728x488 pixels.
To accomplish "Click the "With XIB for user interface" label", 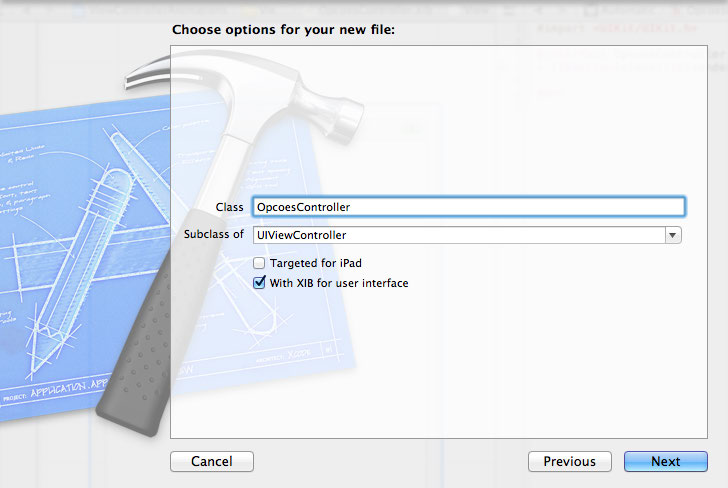I will click(339, 283).
